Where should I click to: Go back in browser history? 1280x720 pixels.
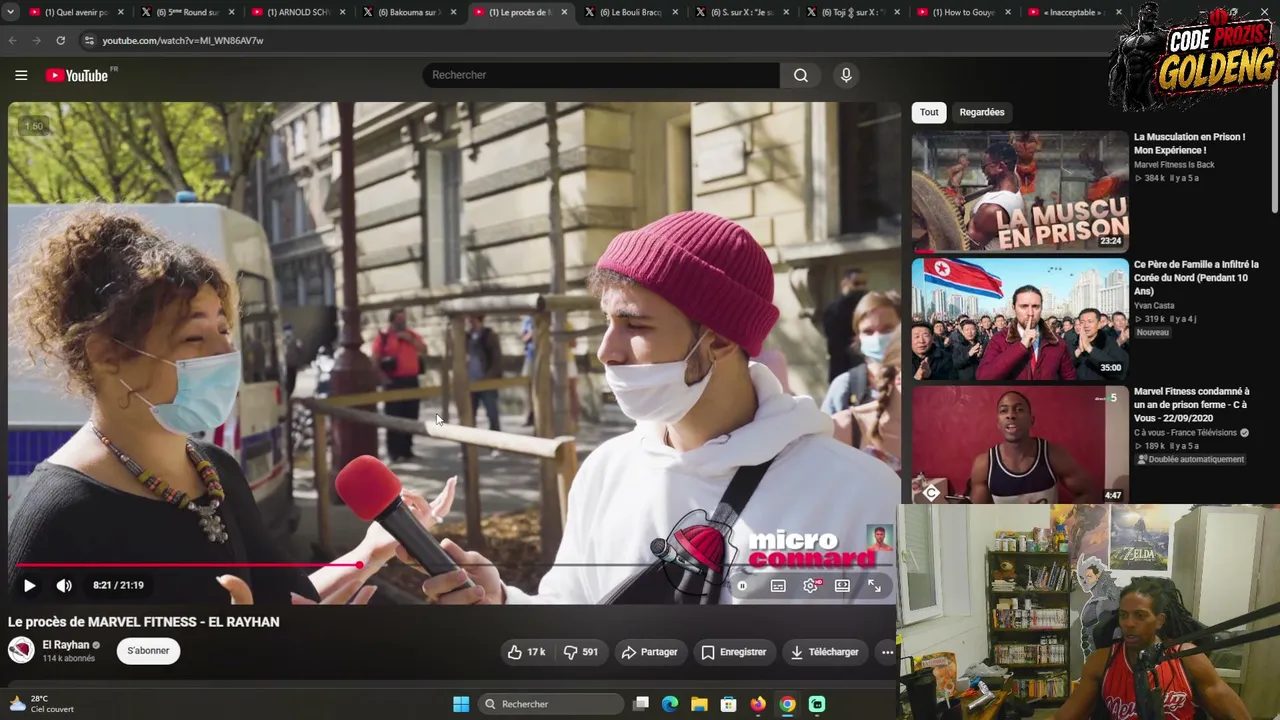[x=12, y=40]
